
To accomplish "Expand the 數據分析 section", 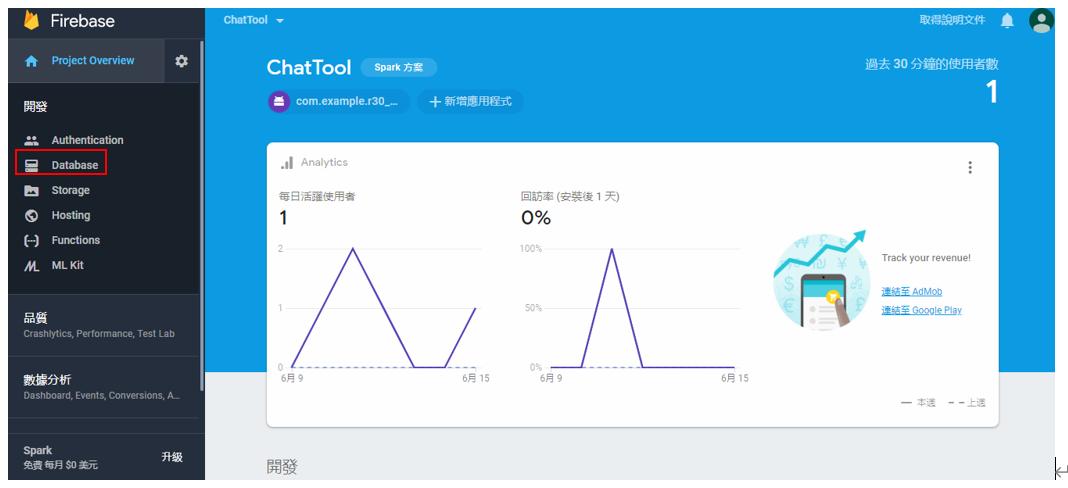I will [x=105, y=387].
